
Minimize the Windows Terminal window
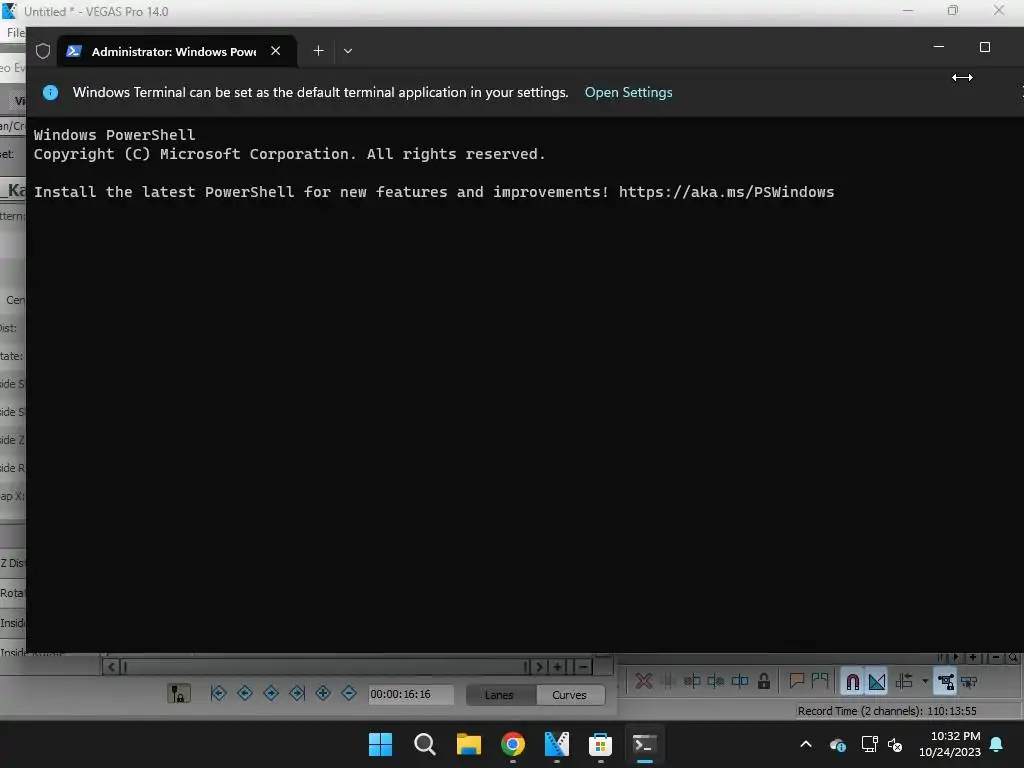pos(939,47)
